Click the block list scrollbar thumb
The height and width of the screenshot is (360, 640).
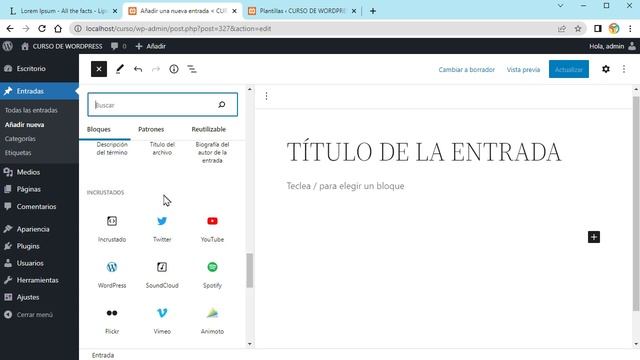point(250,270)
